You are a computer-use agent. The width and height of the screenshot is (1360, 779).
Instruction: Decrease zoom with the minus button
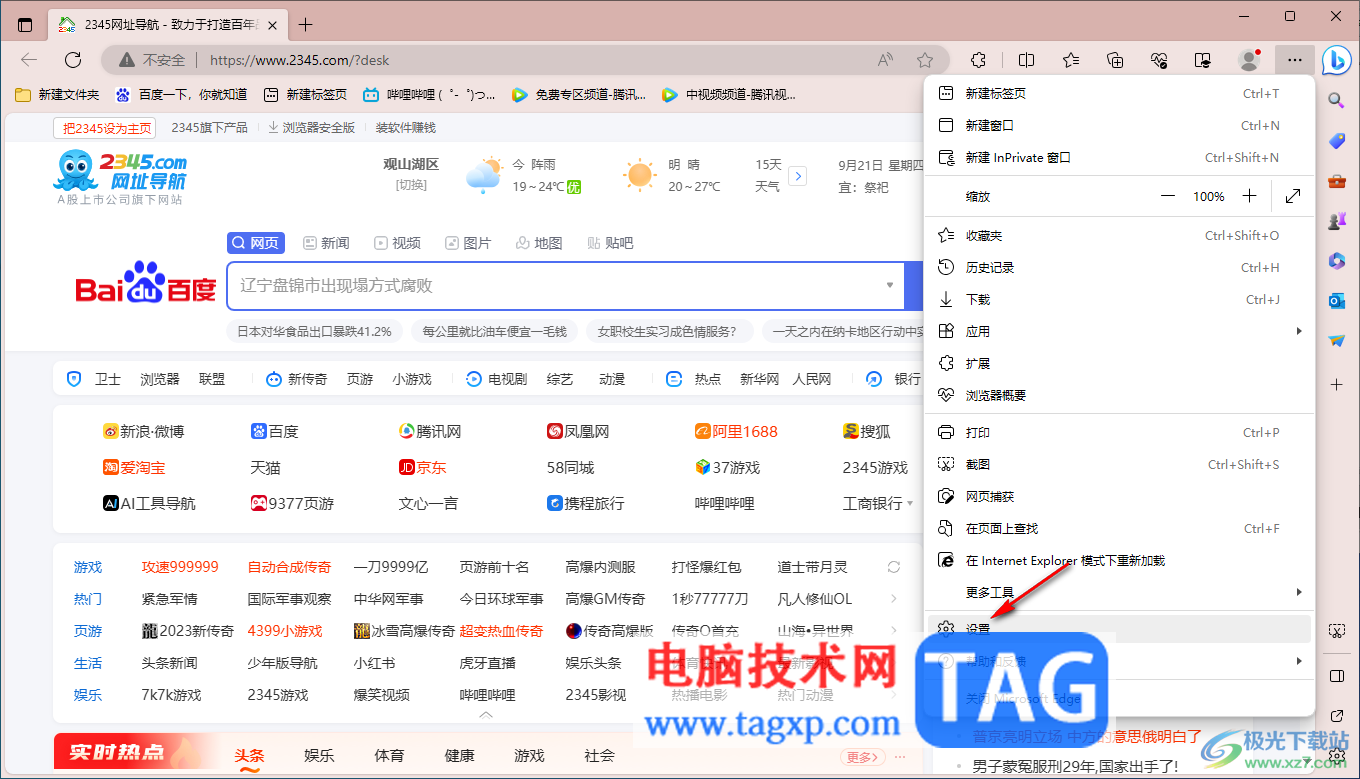[1168, 197]
